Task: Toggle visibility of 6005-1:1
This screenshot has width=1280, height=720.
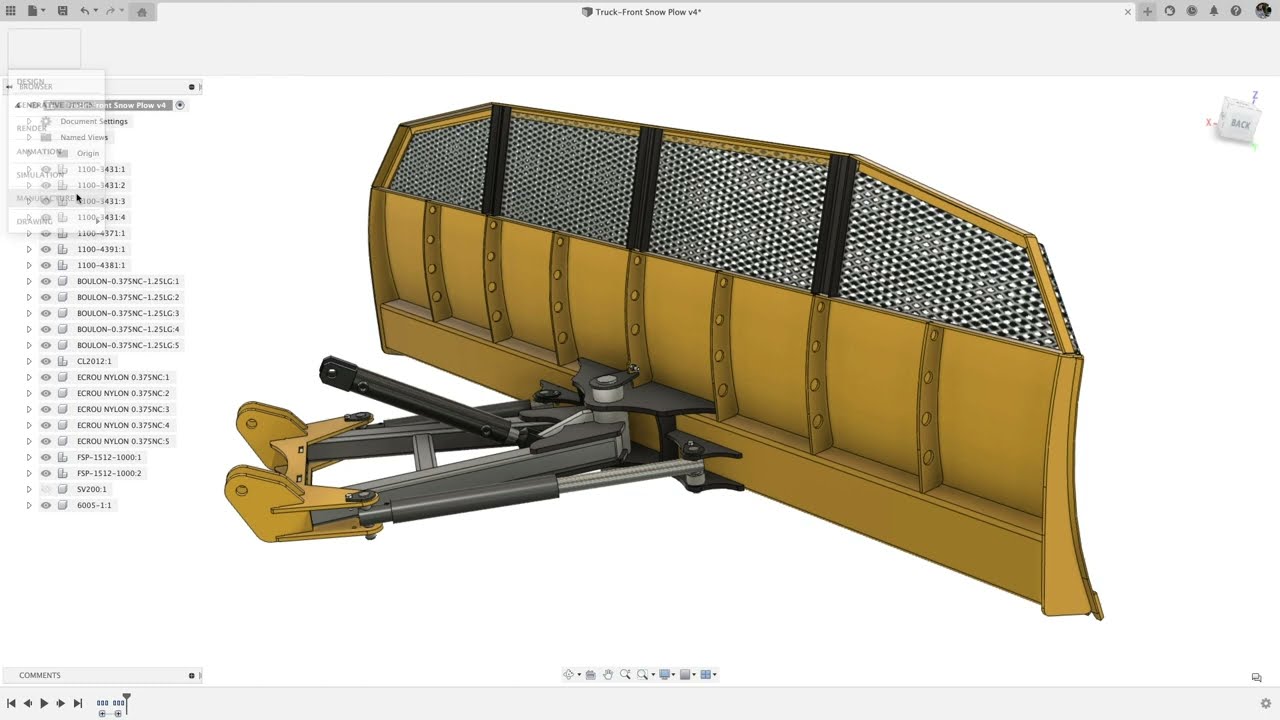Action: [46, 505]
